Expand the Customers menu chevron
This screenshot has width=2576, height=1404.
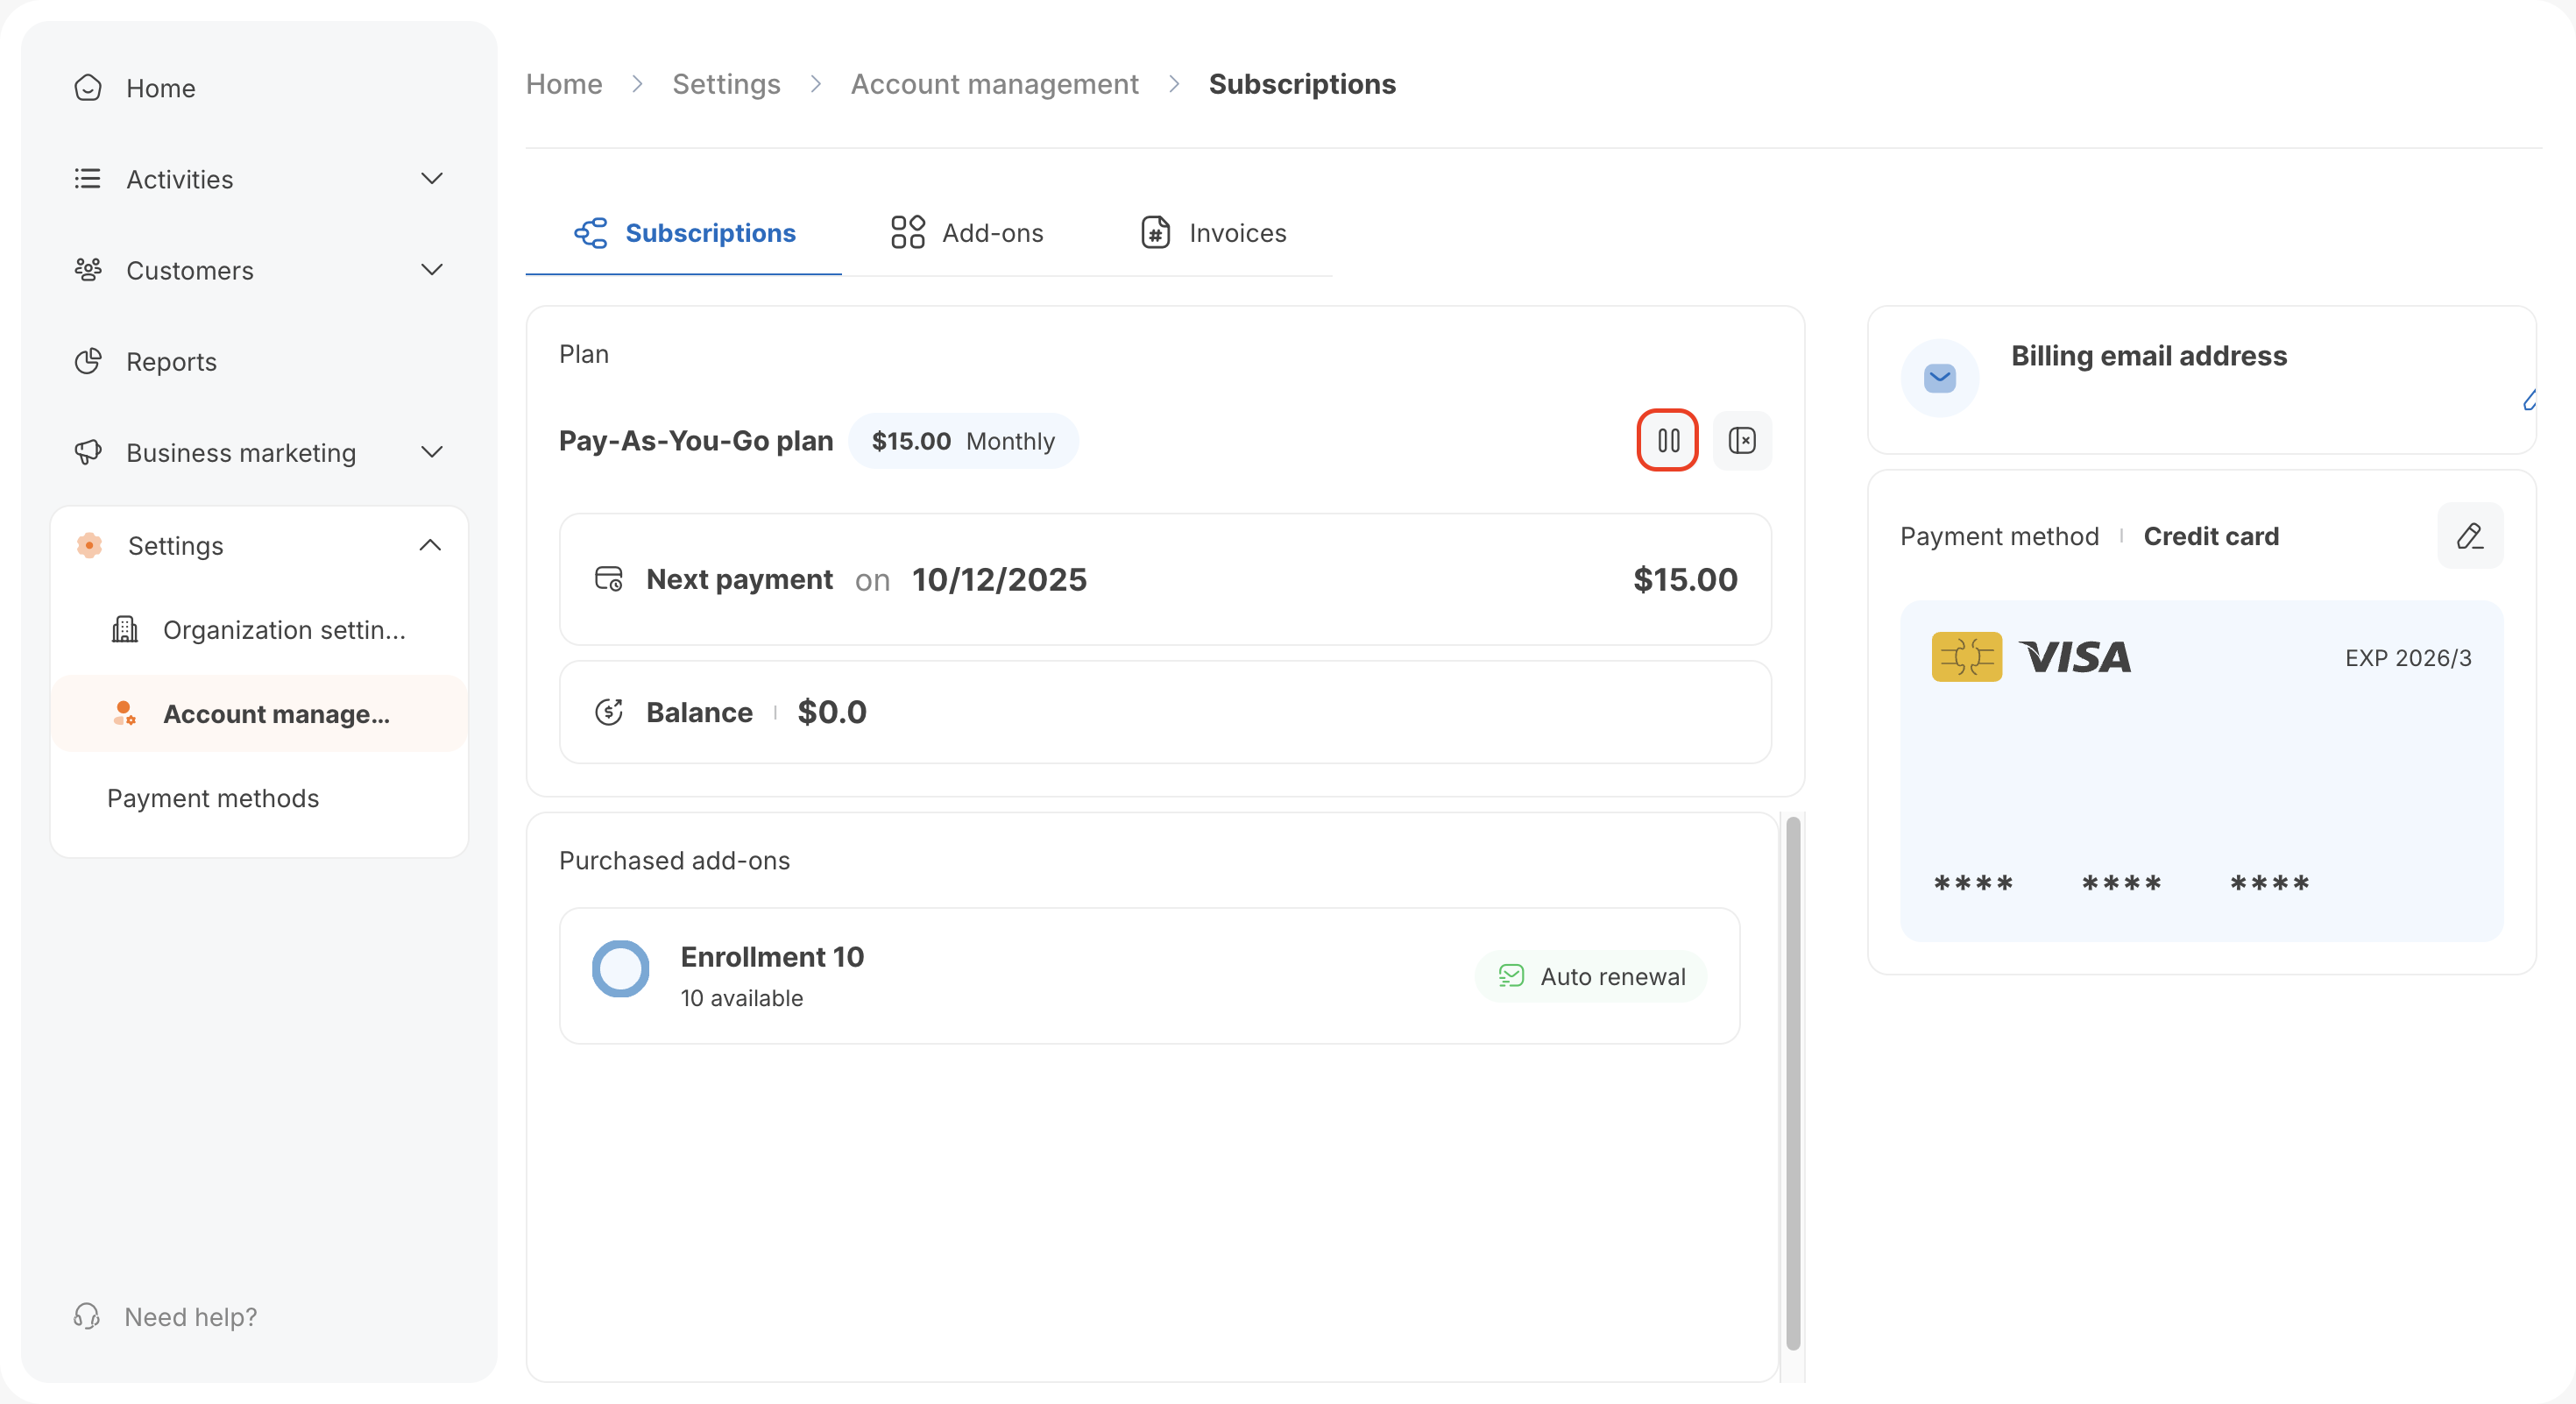(432, 270)
